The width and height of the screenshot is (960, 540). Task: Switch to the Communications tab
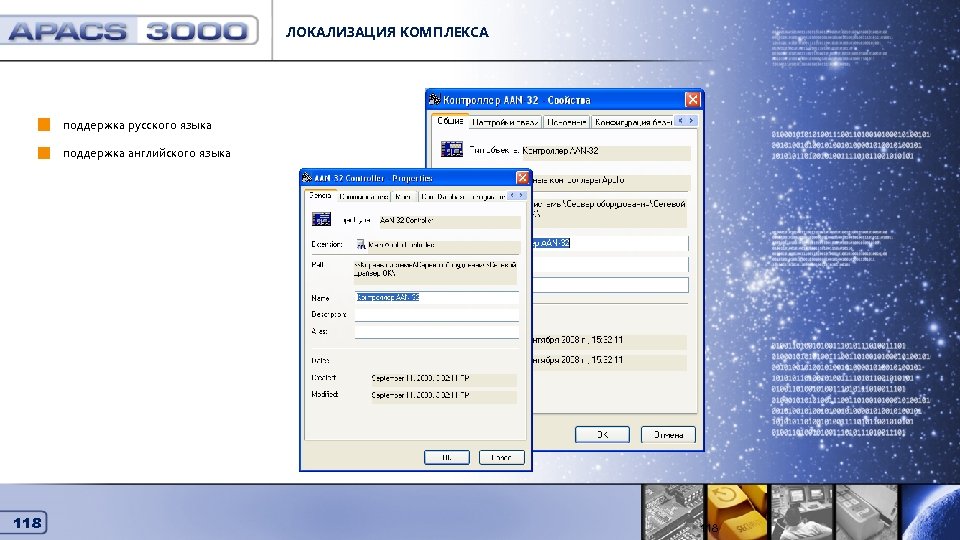pos(364,197)
